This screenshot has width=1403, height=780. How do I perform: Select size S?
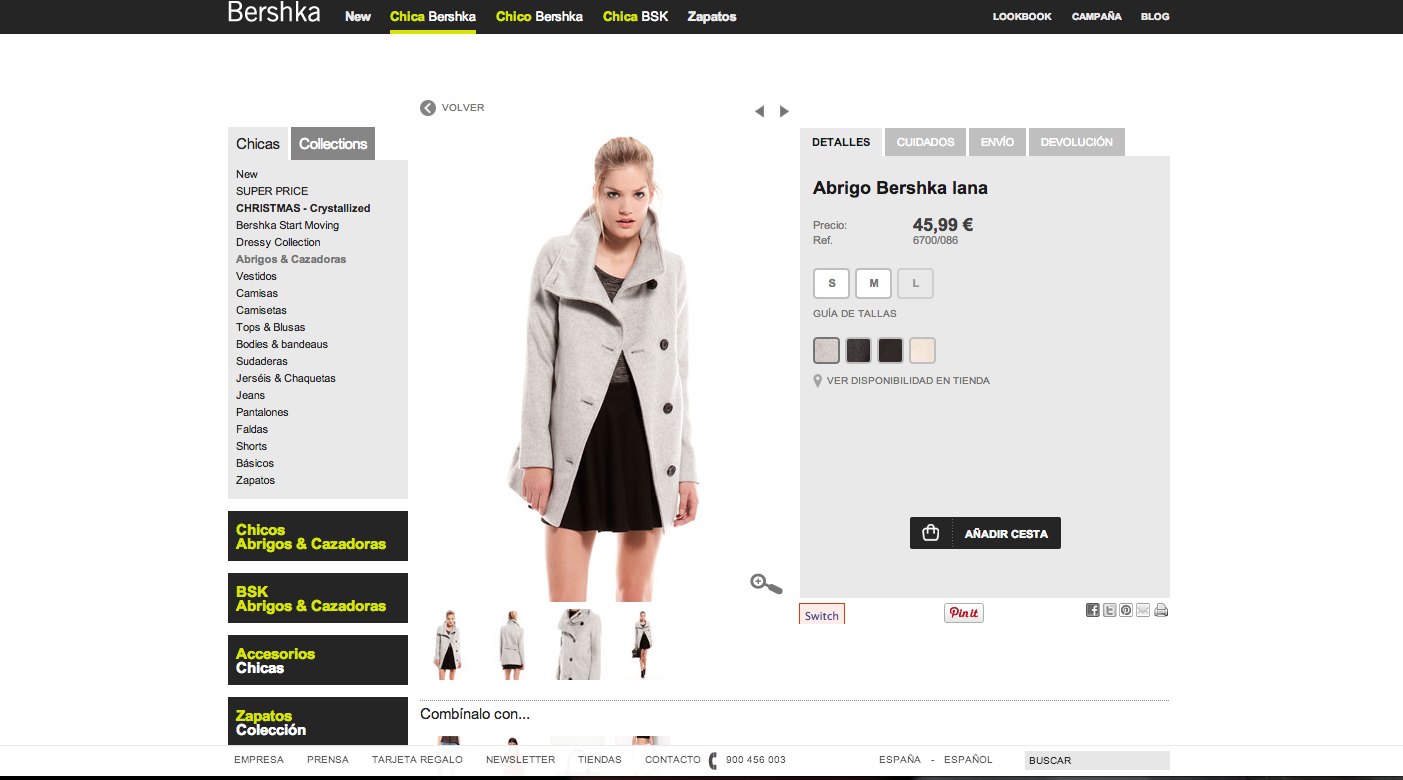[x=832, y=284]
